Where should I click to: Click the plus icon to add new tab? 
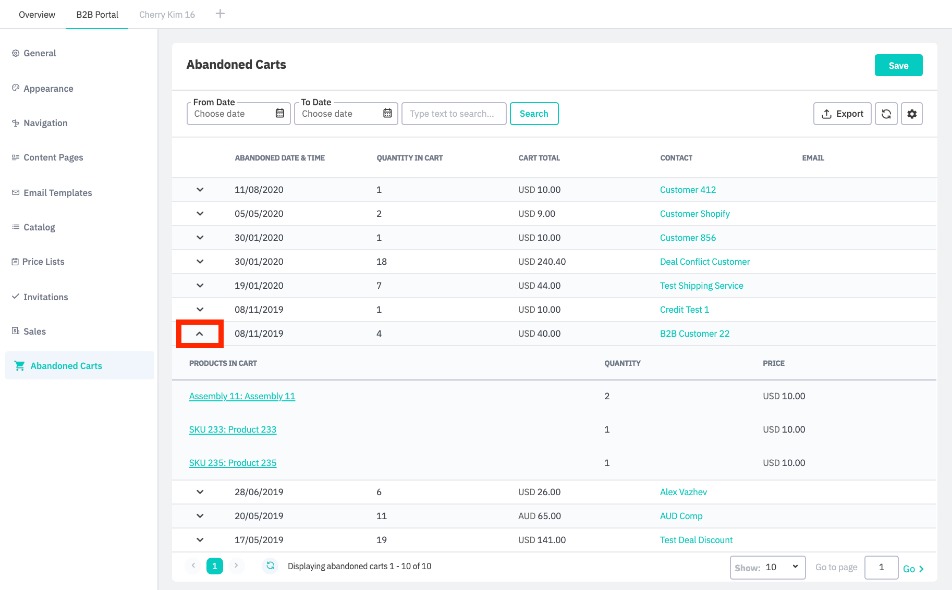(220, 14)
